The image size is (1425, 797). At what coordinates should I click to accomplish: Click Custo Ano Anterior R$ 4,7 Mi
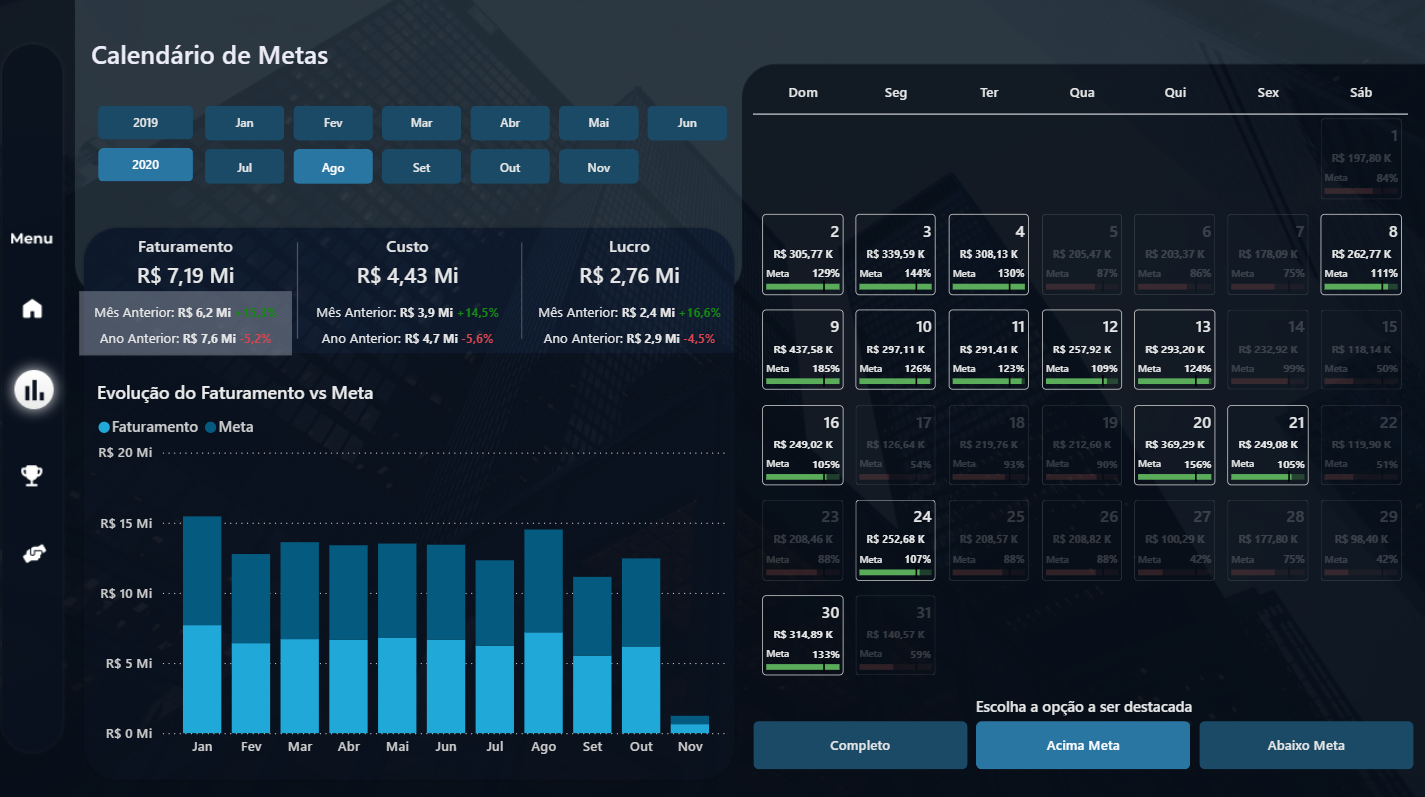coord(391,339)
